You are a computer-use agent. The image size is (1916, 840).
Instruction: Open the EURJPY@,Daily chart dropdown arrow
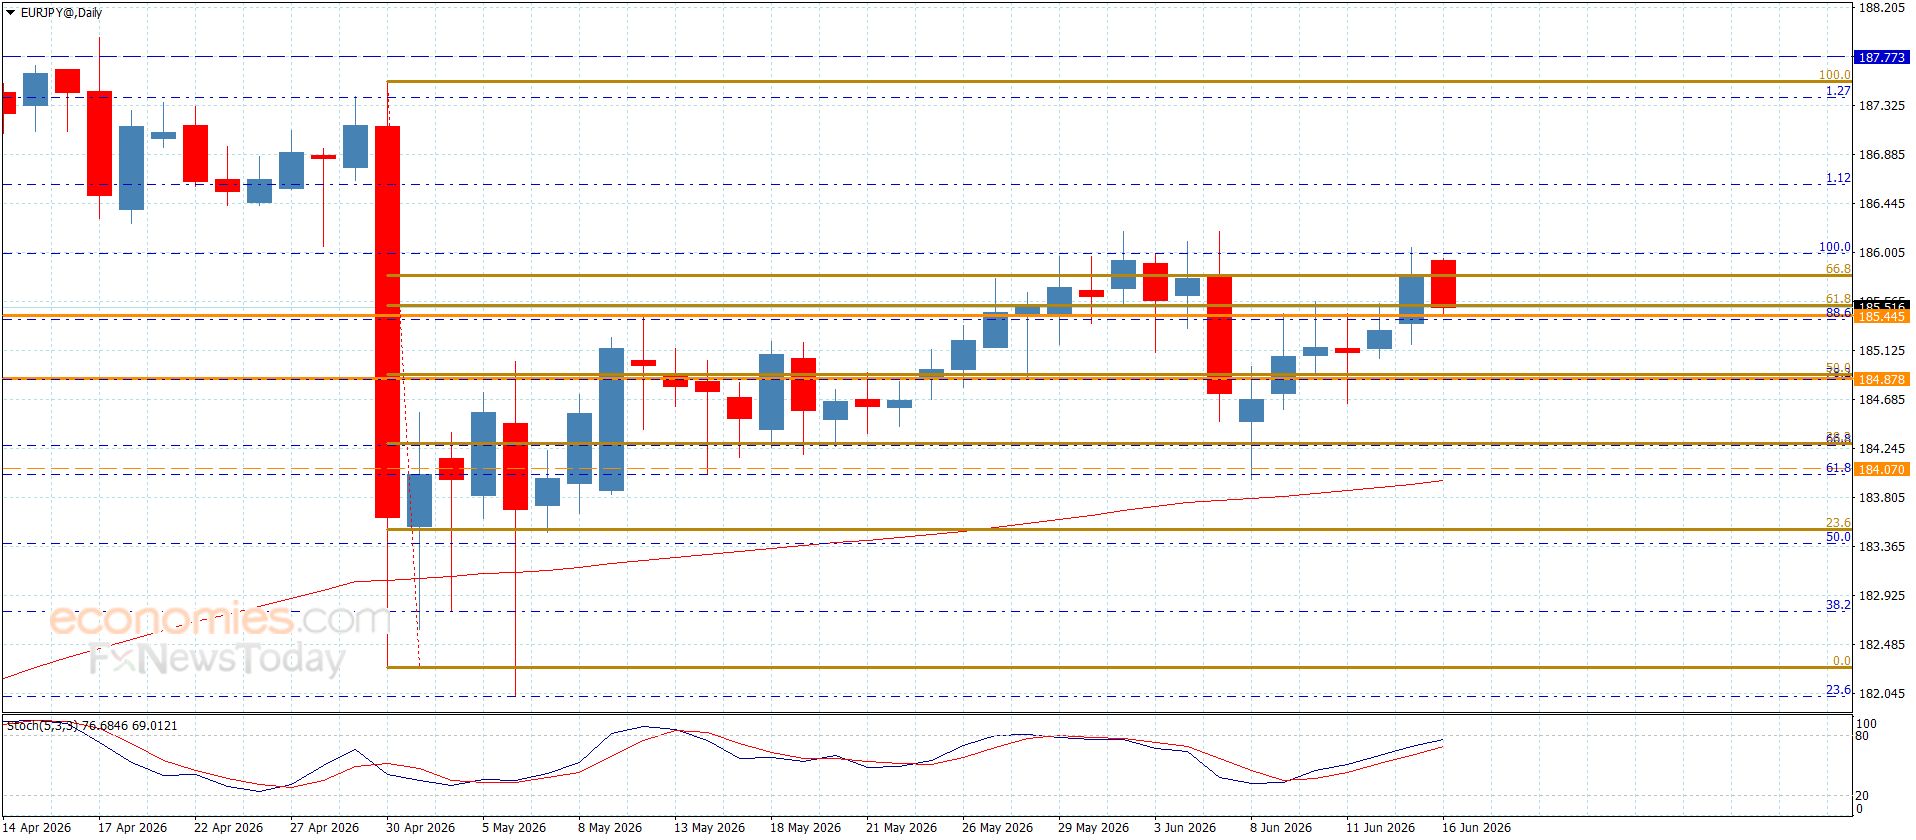tap(11, 13)
